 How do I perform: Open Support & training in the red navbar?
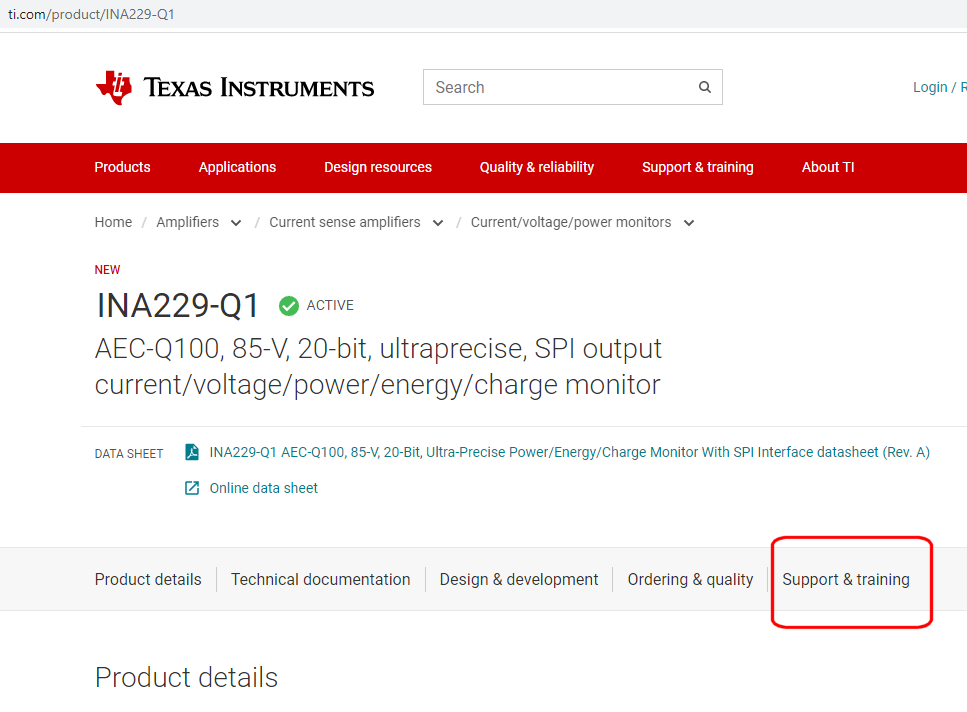(697, 167)
